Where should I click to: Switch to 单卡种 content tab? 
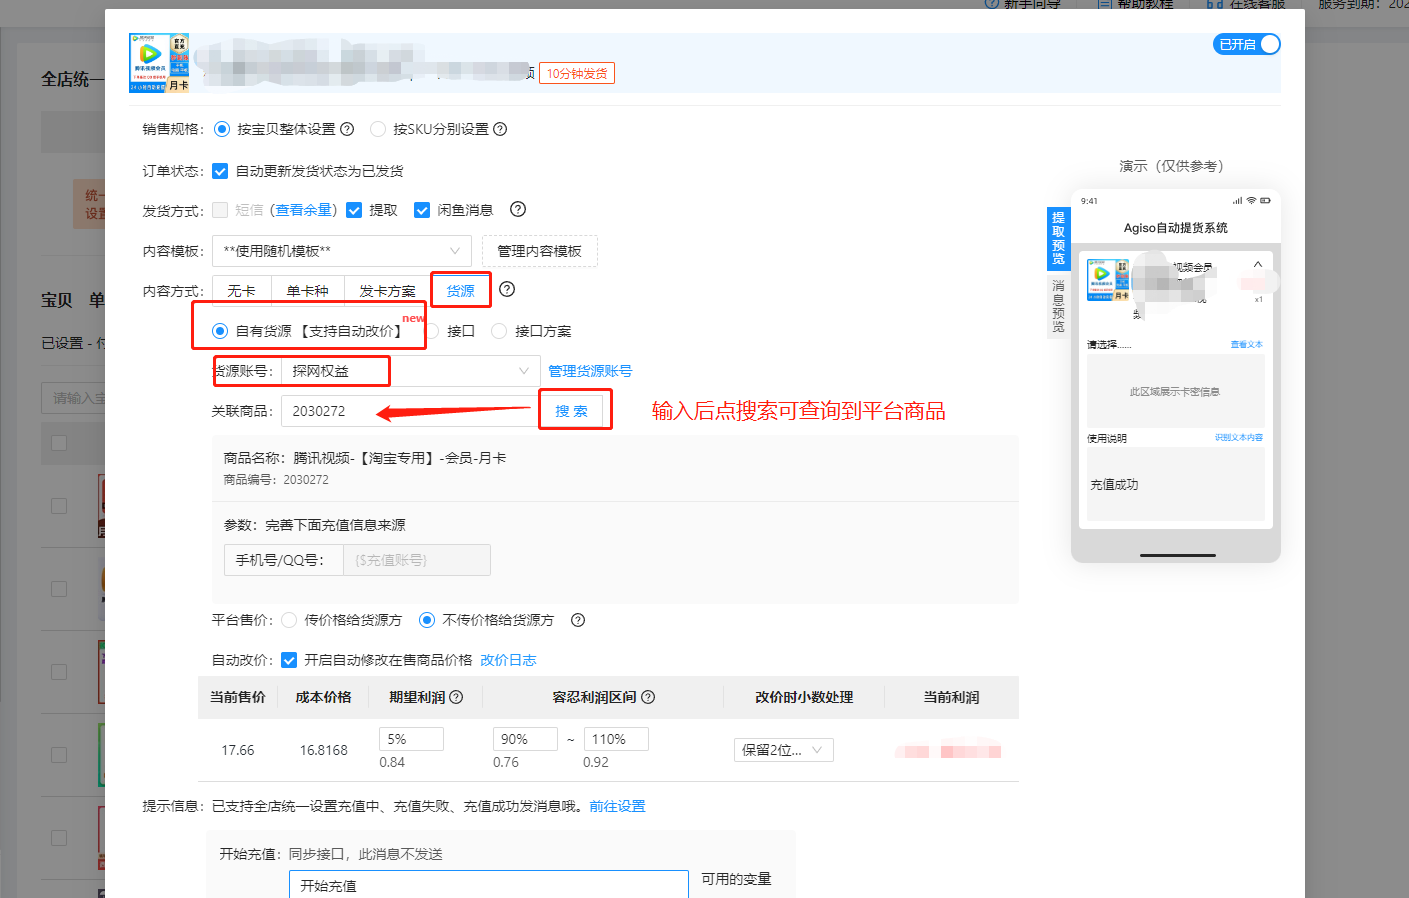[x=307, y=291]
